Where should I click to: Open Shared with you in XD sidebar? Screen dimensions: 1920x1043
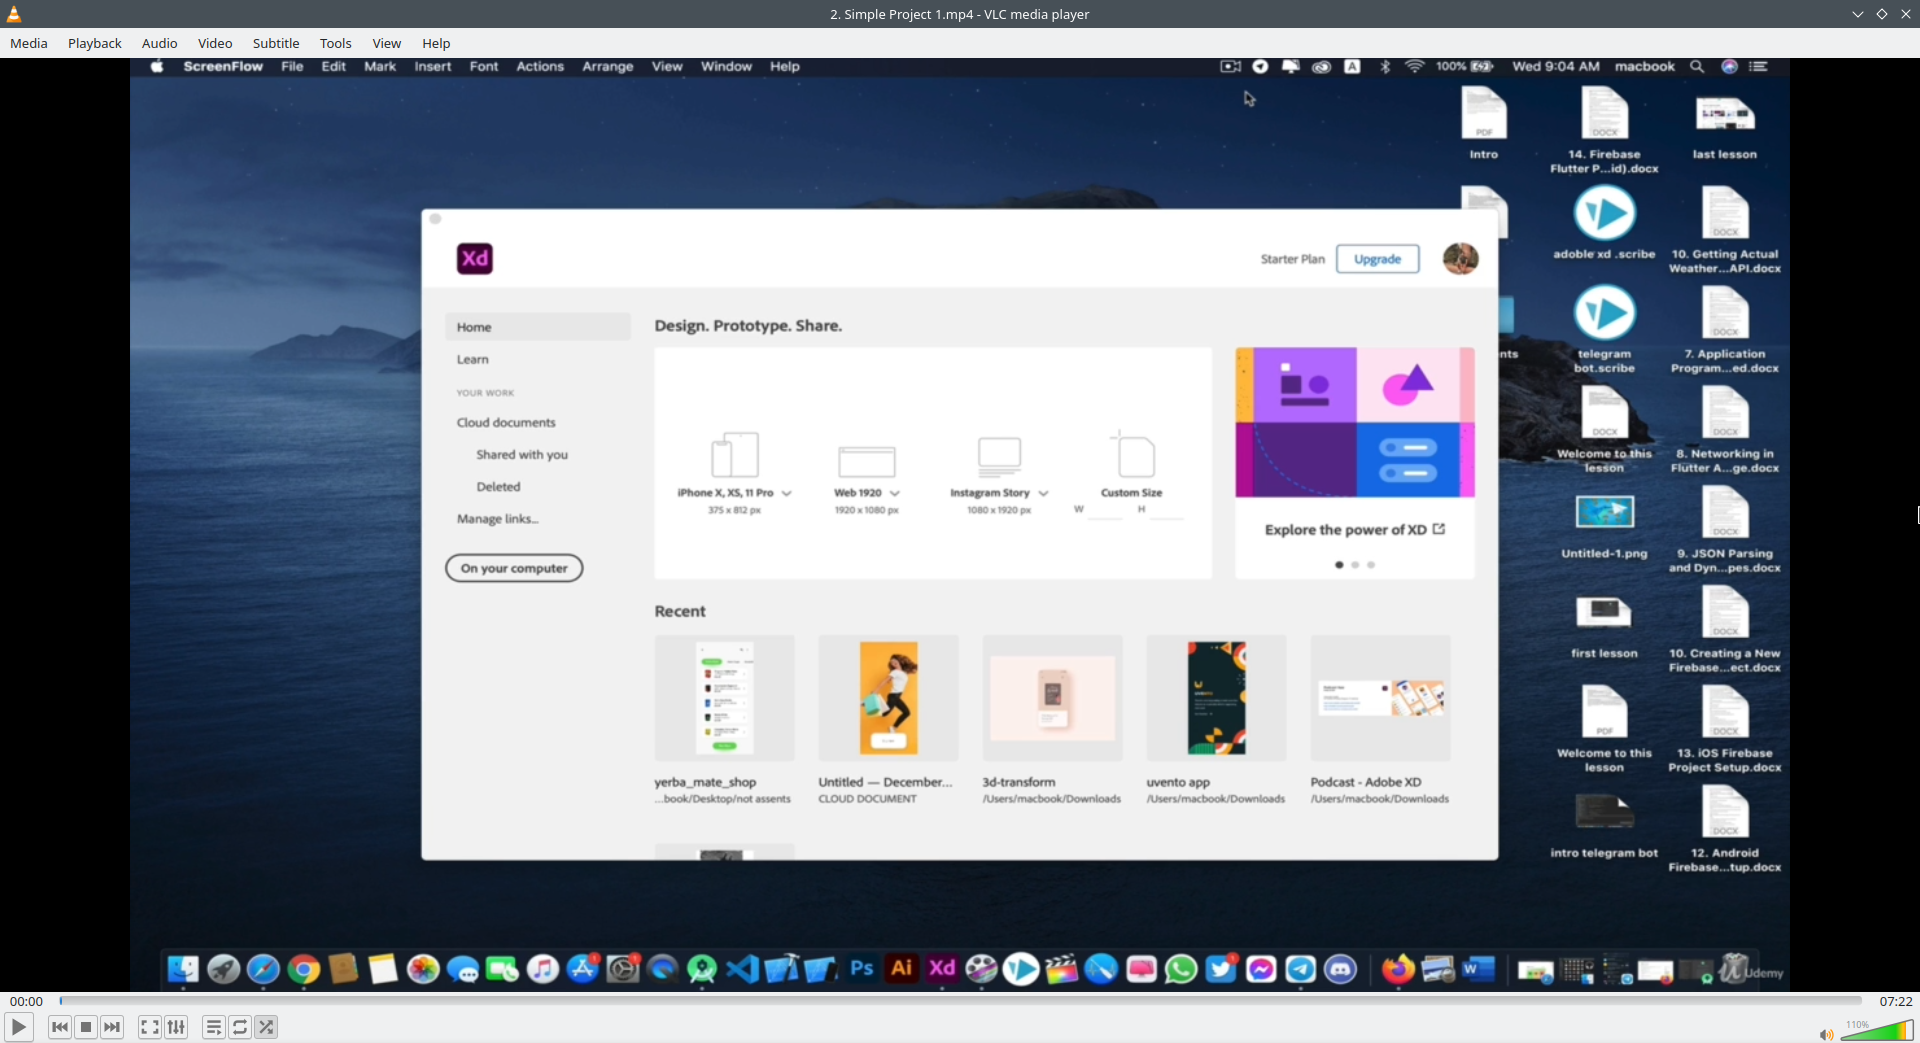[522, 455]
